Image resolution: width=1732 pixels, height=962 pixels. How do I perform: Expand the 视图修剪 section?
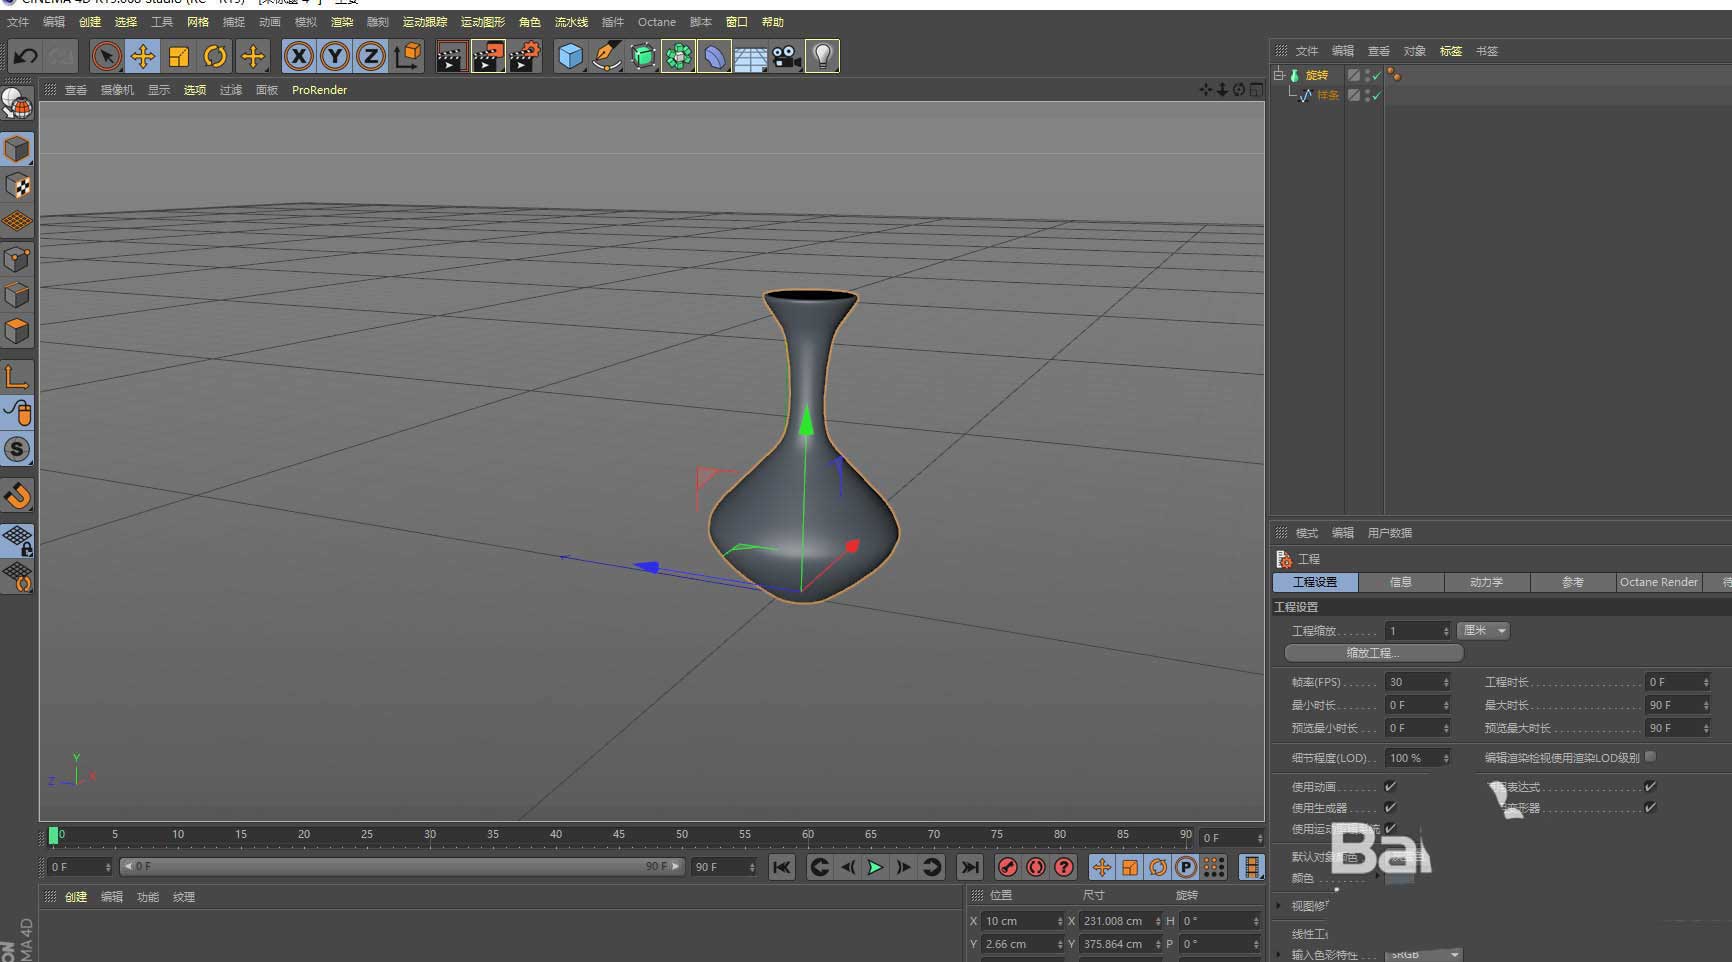pyautogui.click(x=1280, y=906)
